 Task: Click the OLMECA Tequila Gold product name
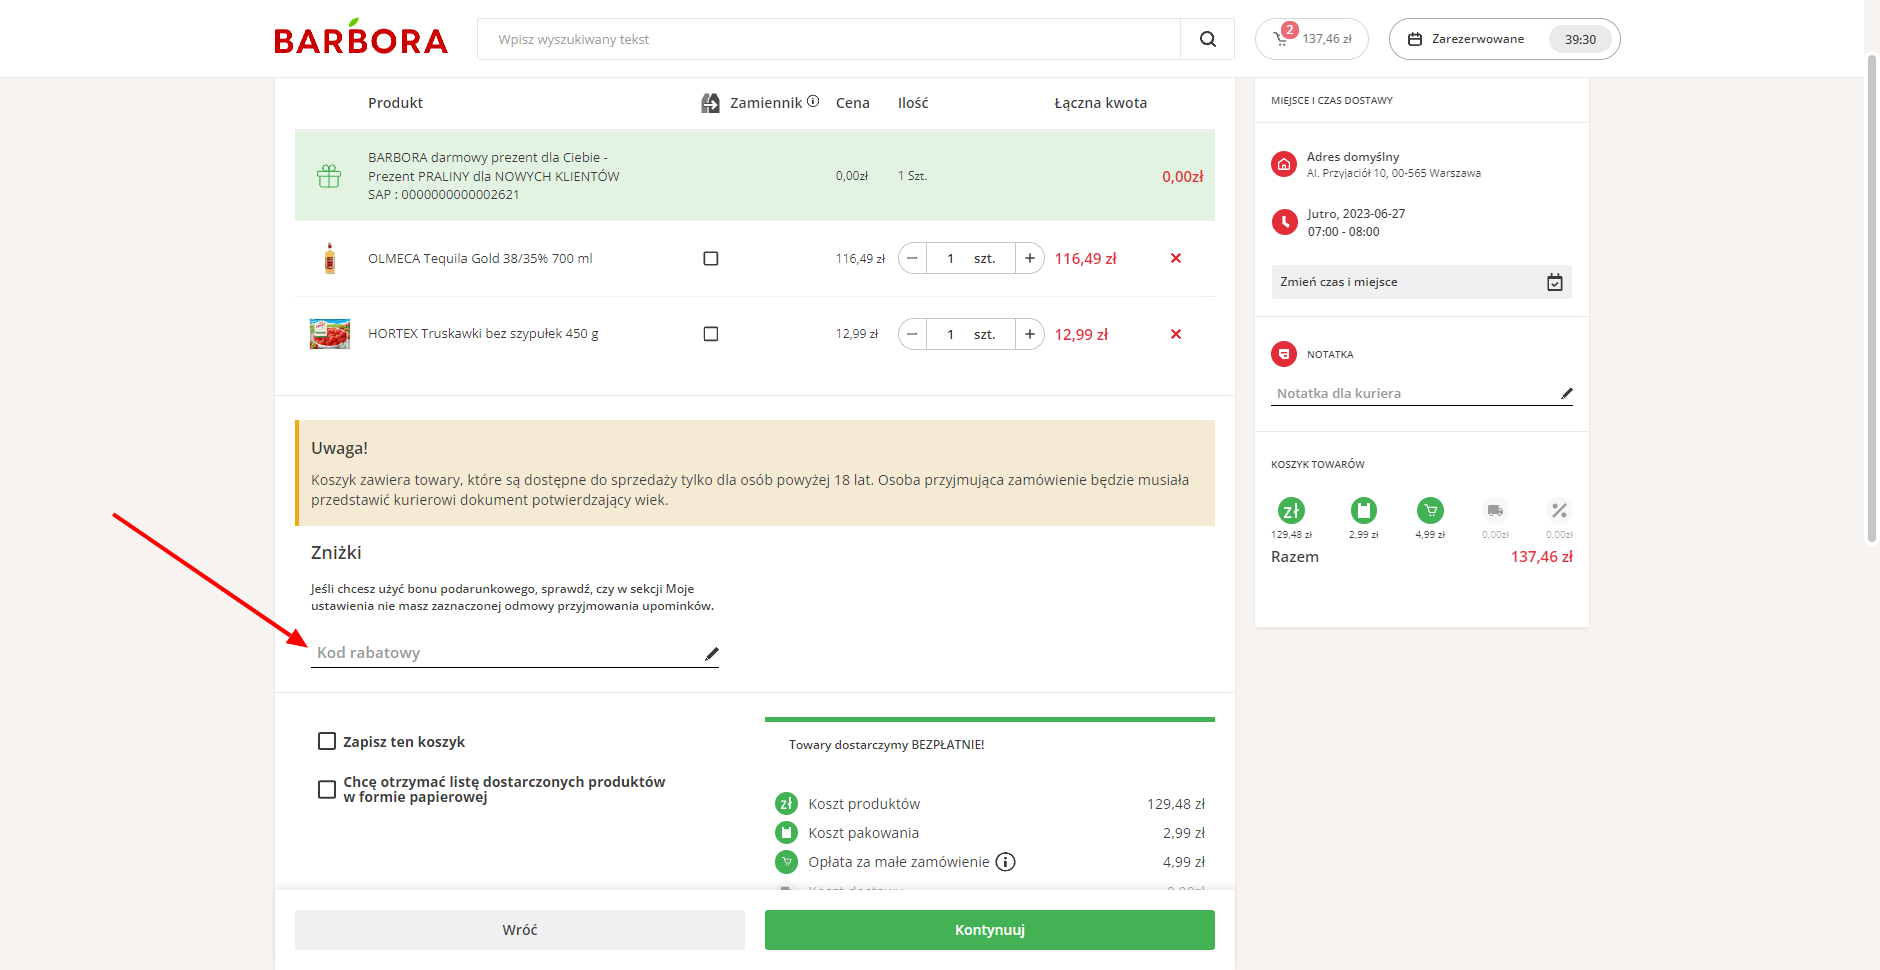[480, 258]
